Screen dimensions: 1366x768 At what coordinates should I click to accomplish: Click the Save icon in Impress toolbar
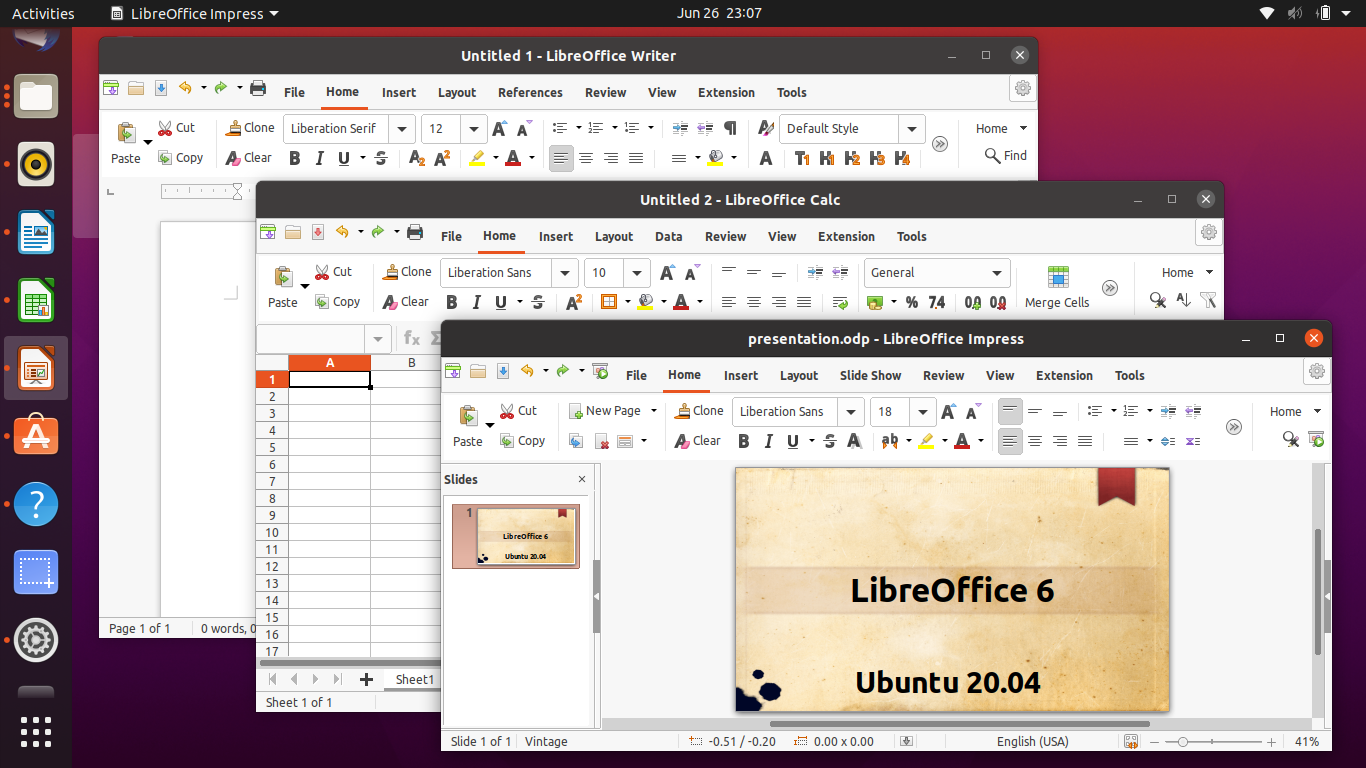coord(503,370)
